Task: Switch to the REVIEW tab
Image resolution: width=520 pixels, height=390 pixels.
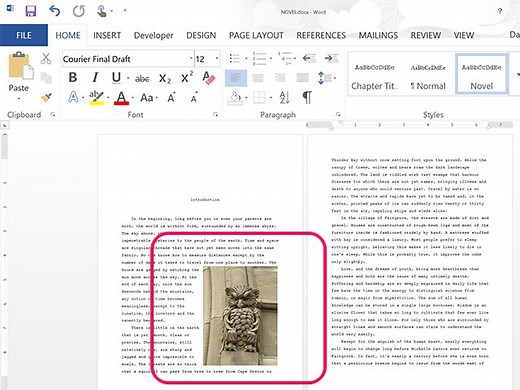Action: (x=425, y=35)
